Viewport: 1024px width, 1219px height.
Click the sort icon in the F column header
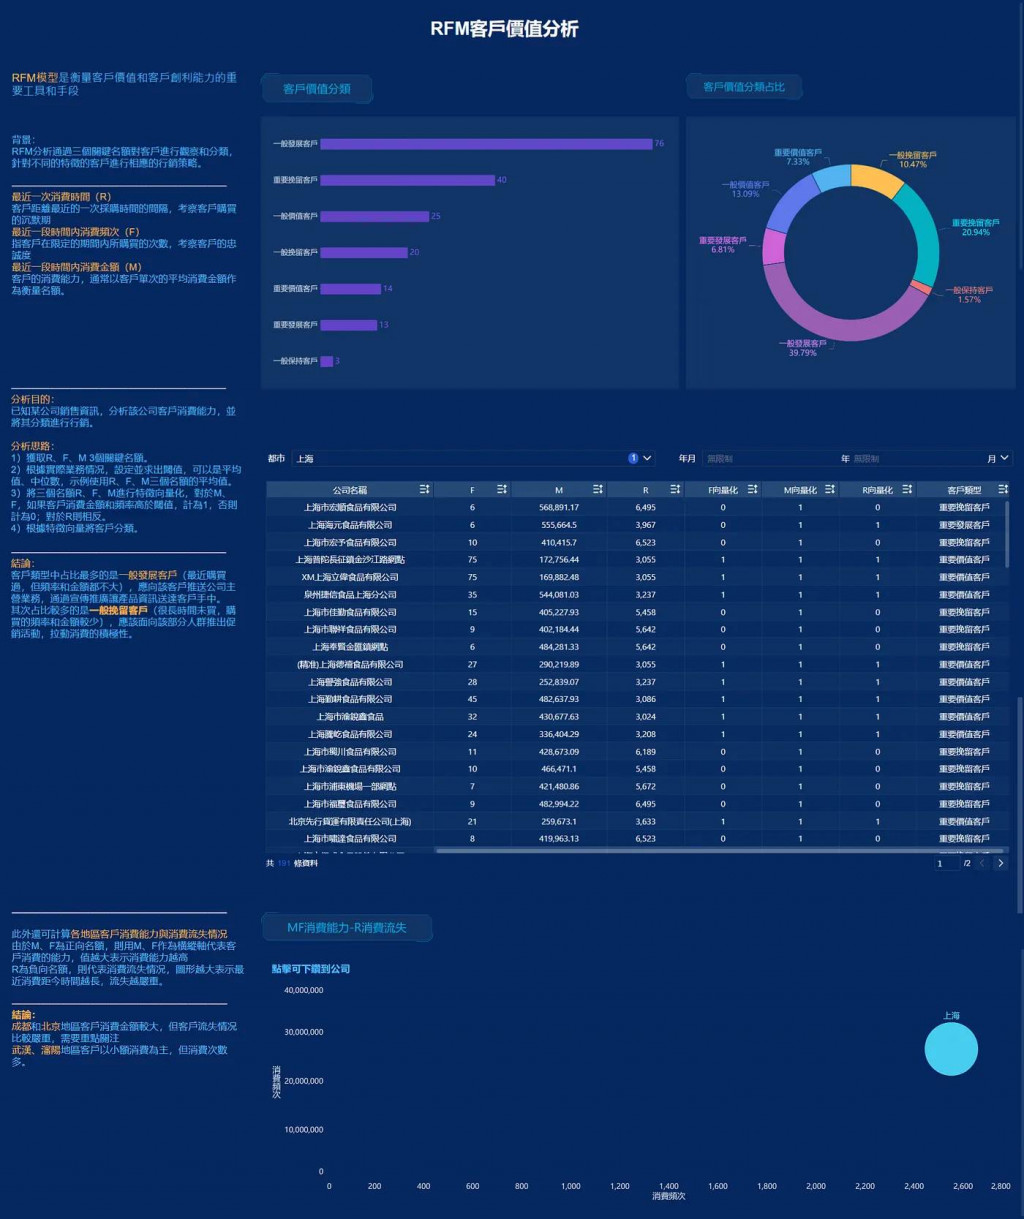(x=502, y=490)
